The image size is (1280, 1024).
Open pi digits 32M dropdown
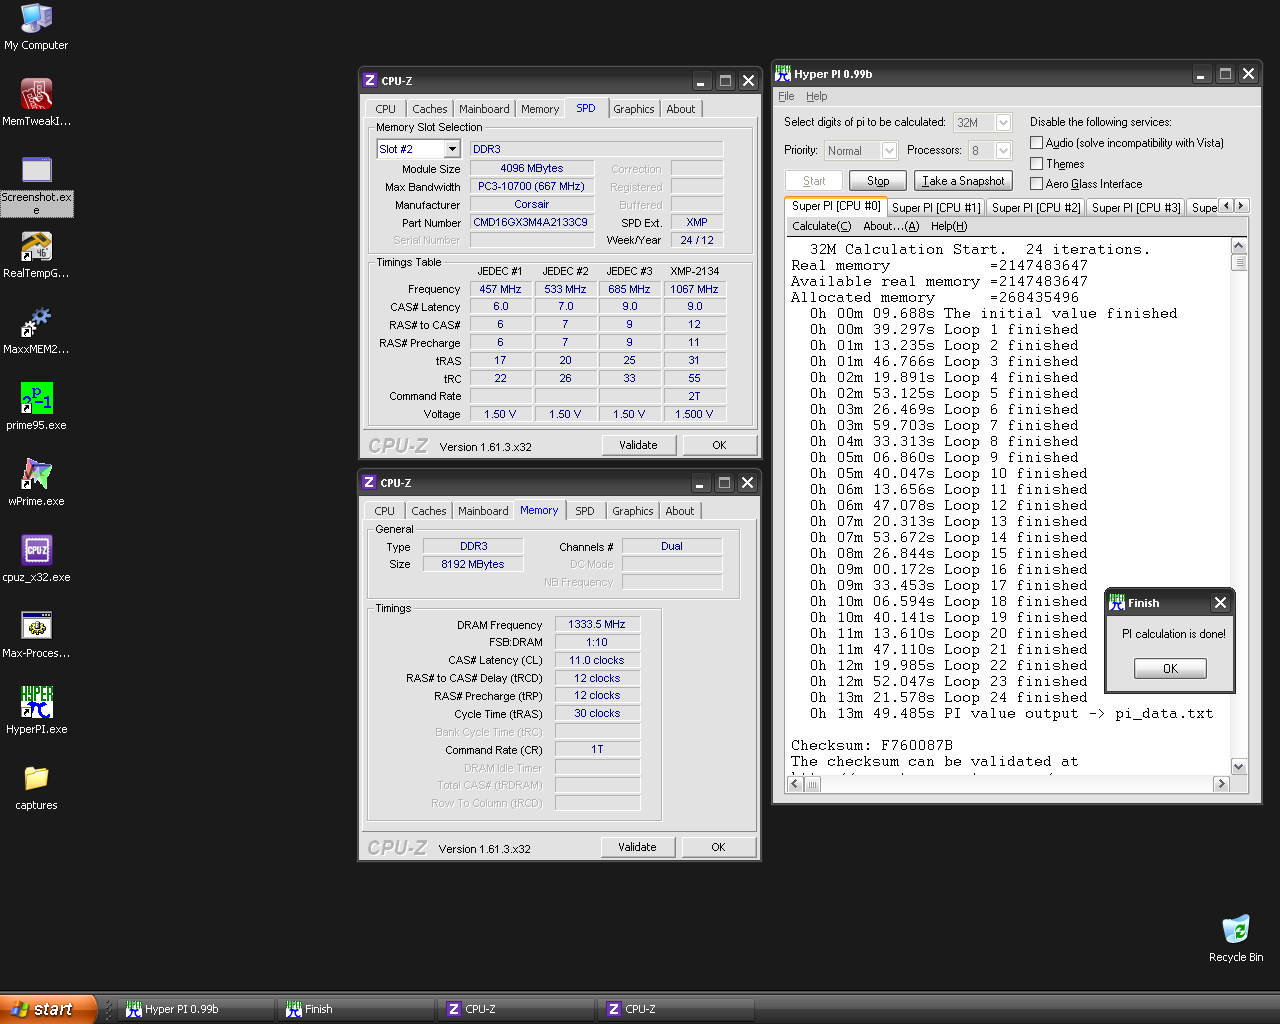1003,122
